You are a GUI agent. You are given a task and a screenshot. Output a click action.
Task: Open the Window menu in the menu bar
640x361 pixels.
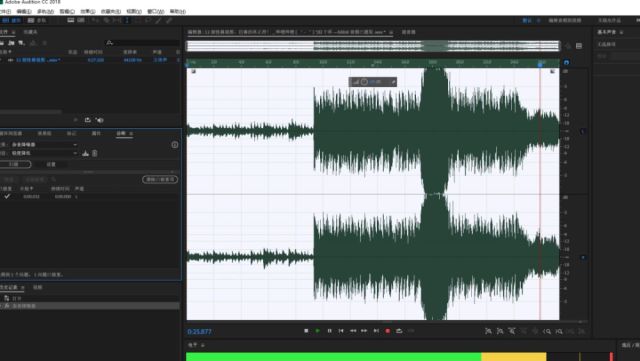pyautogui.click(x=155, y=11)
